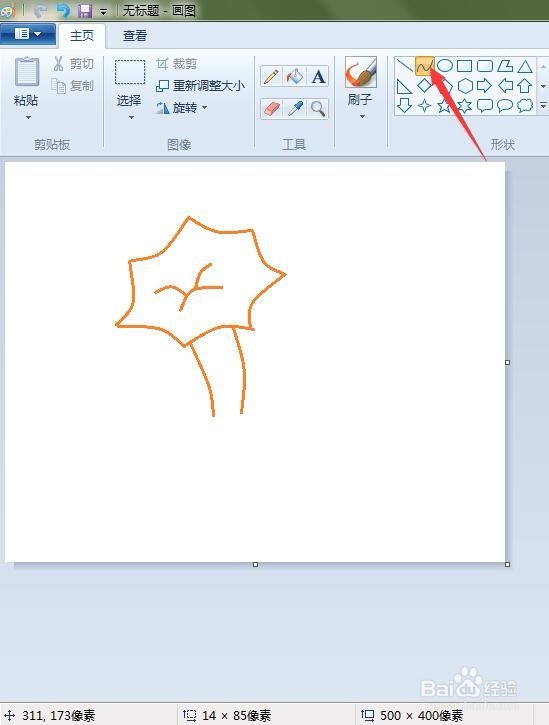Image resolution: width=549 pixels, height=725 pixels.
Task: Click the cursor position '311, 173像素' readout
Action: 58,716
